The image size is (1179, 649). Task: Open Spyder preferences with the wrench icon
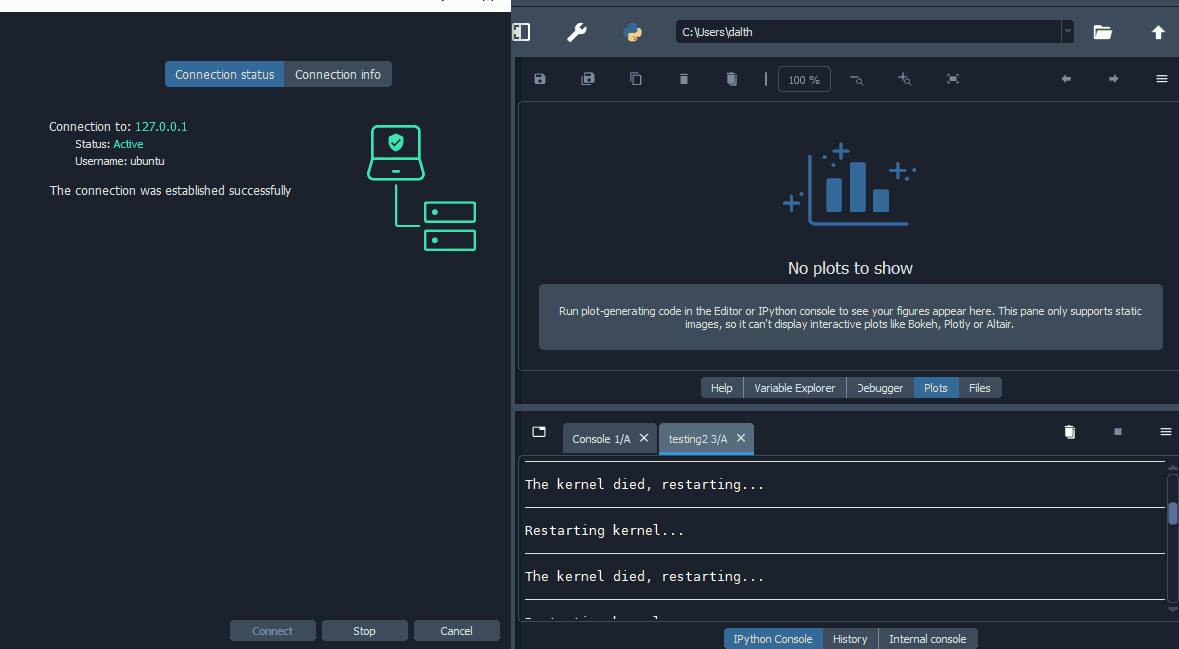coord(576,32)
